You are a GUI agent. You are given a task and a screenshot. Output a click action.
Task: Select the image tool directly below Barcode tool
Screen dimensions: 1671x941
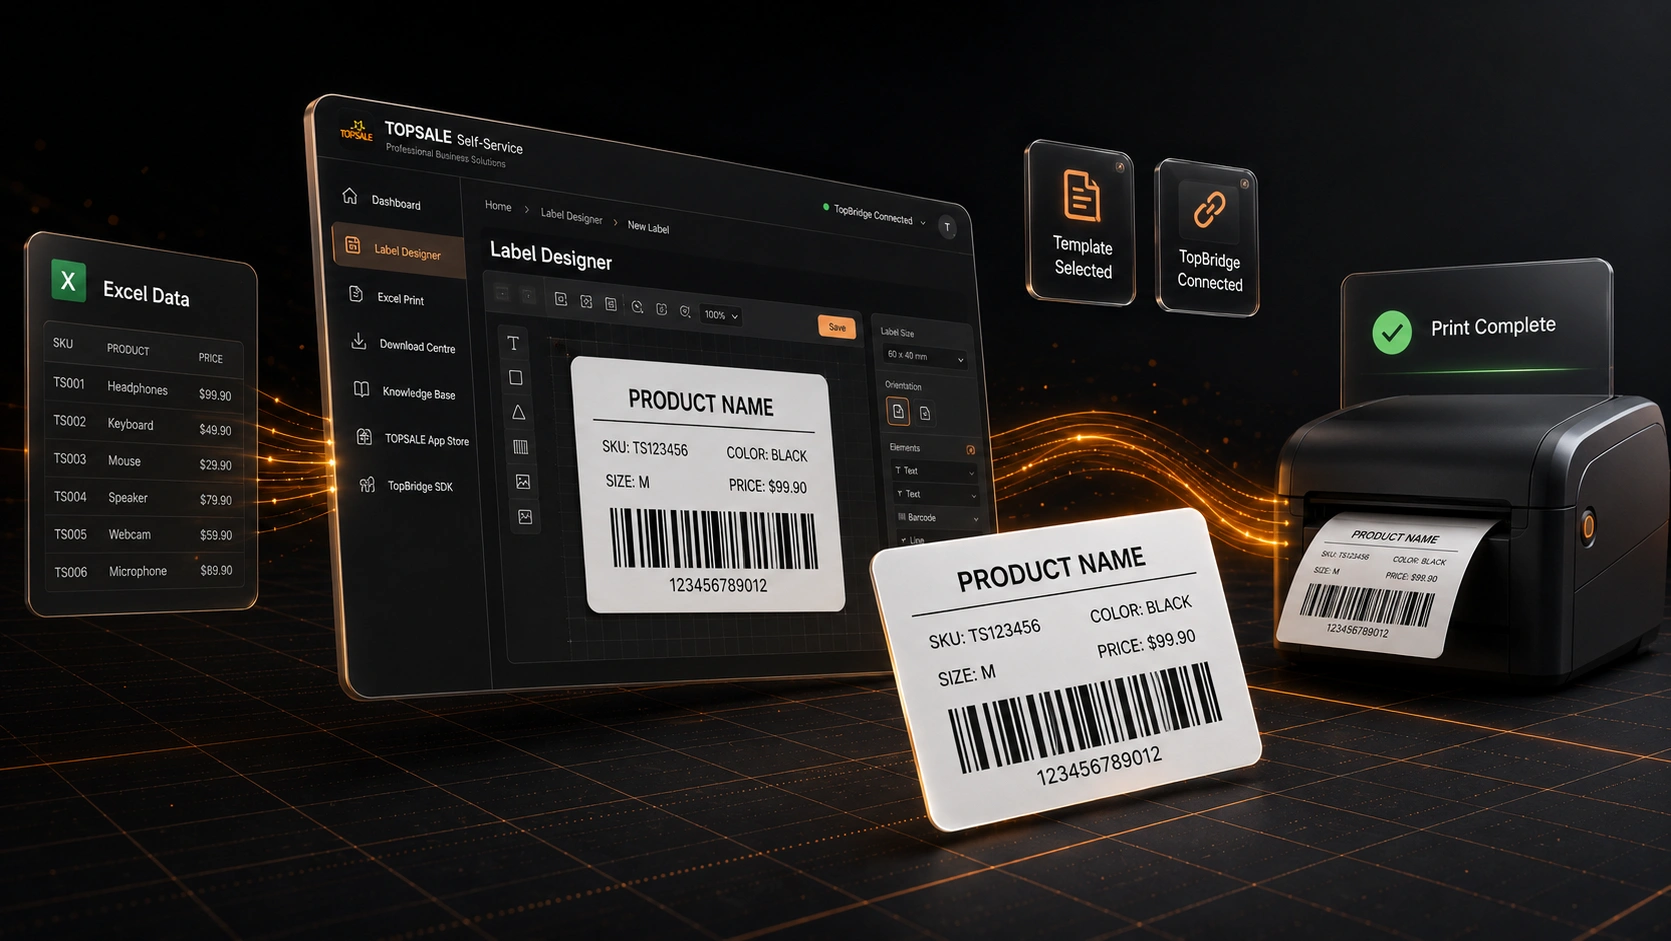pos(523,482)
